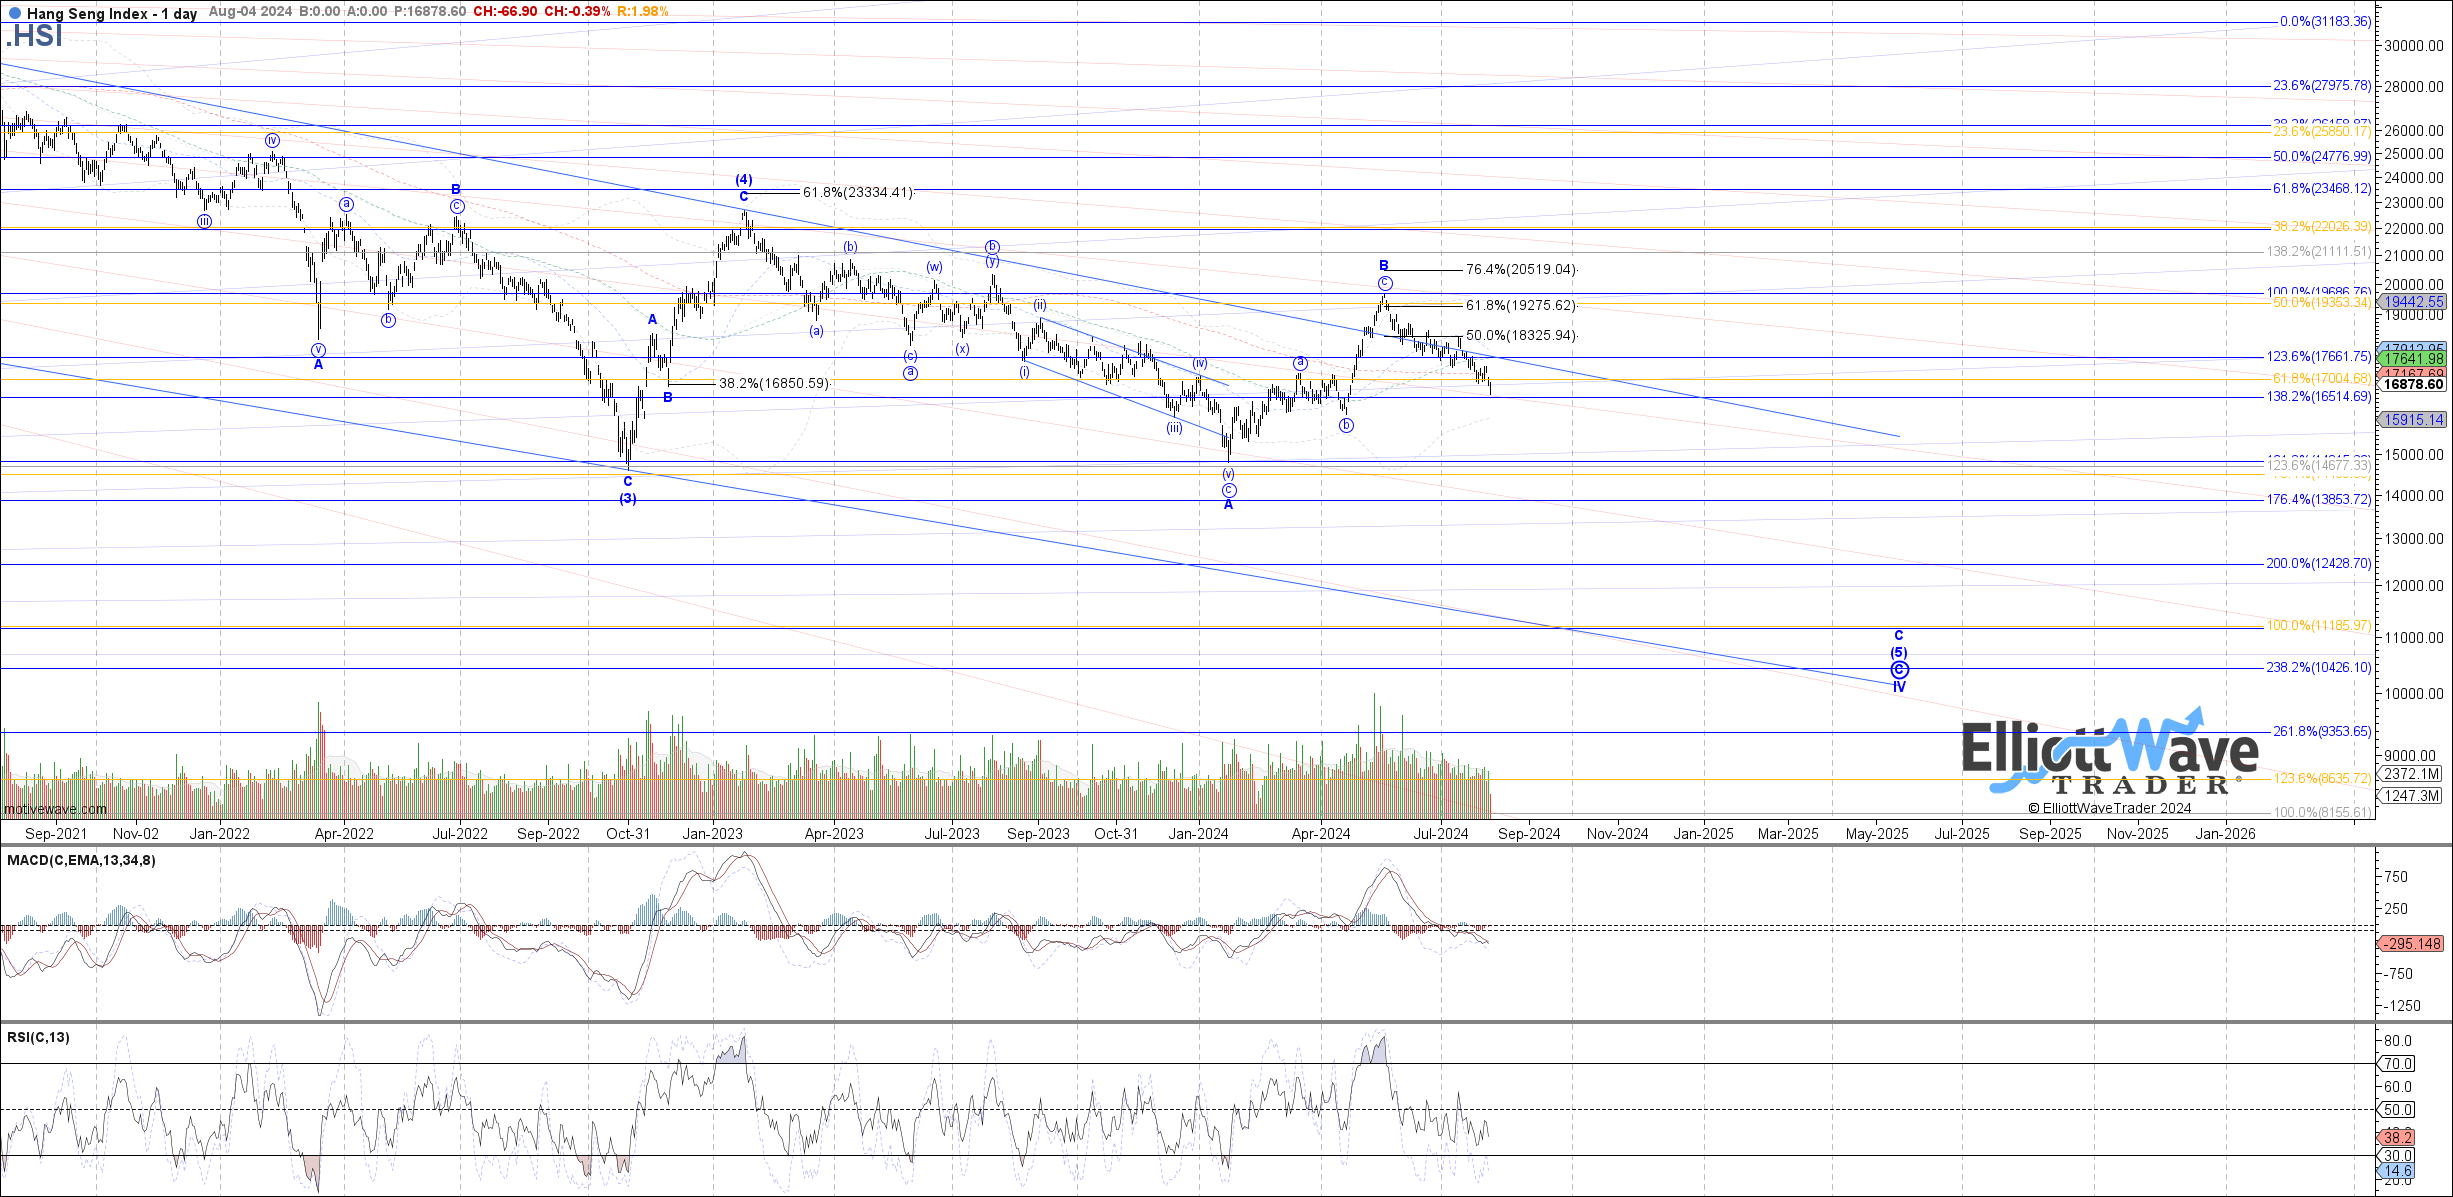The height and width of the screenshot is (1197, 2453).
Task: Click the R:1.98% range readout
Action: point(642,11)
